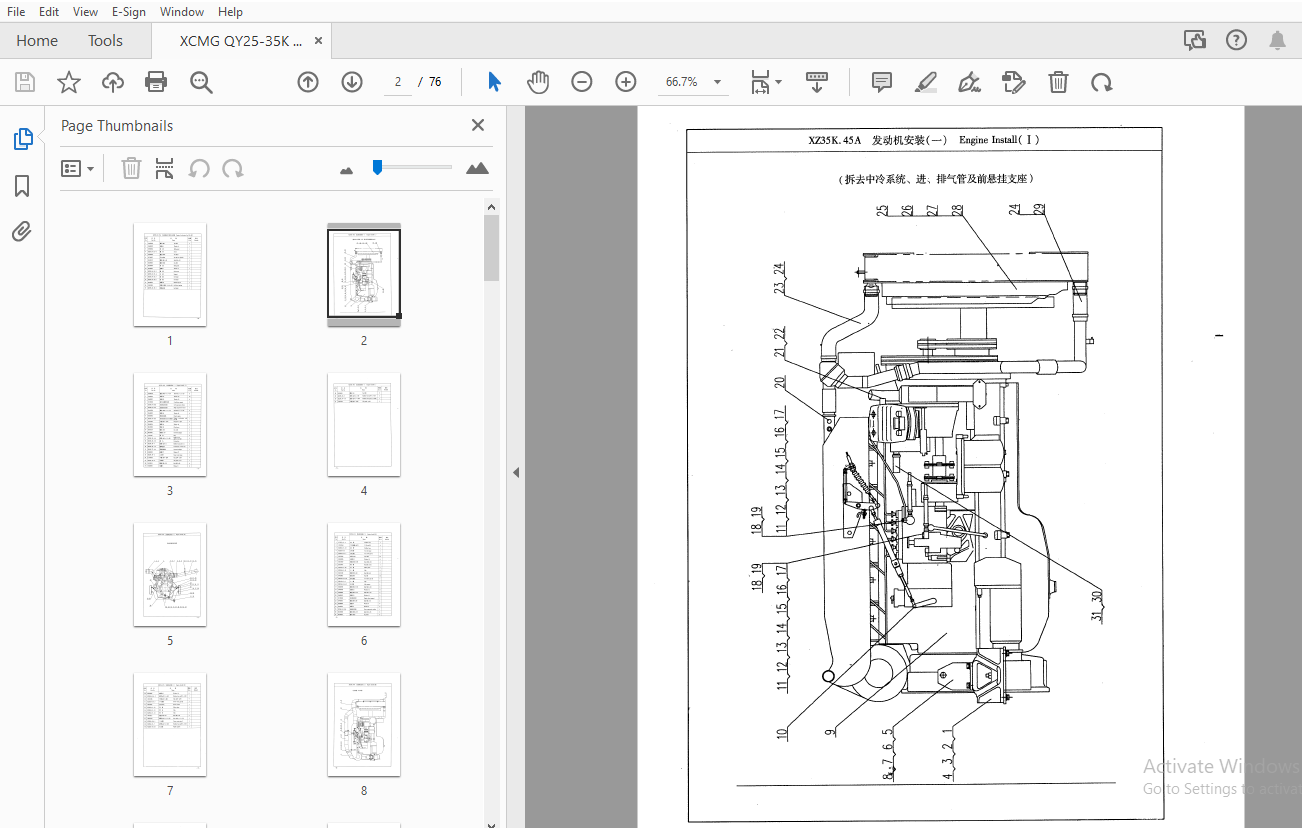
Task: Rotate pages clockwise in thumbnails panel
Action: pos(233,168)
